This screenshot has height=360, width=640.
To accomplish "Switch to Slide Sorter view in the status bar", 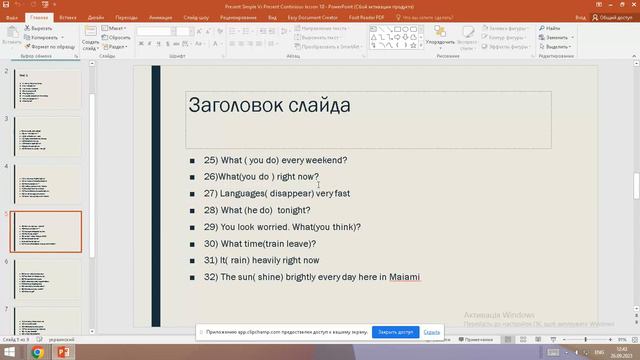I will point(523,340).
